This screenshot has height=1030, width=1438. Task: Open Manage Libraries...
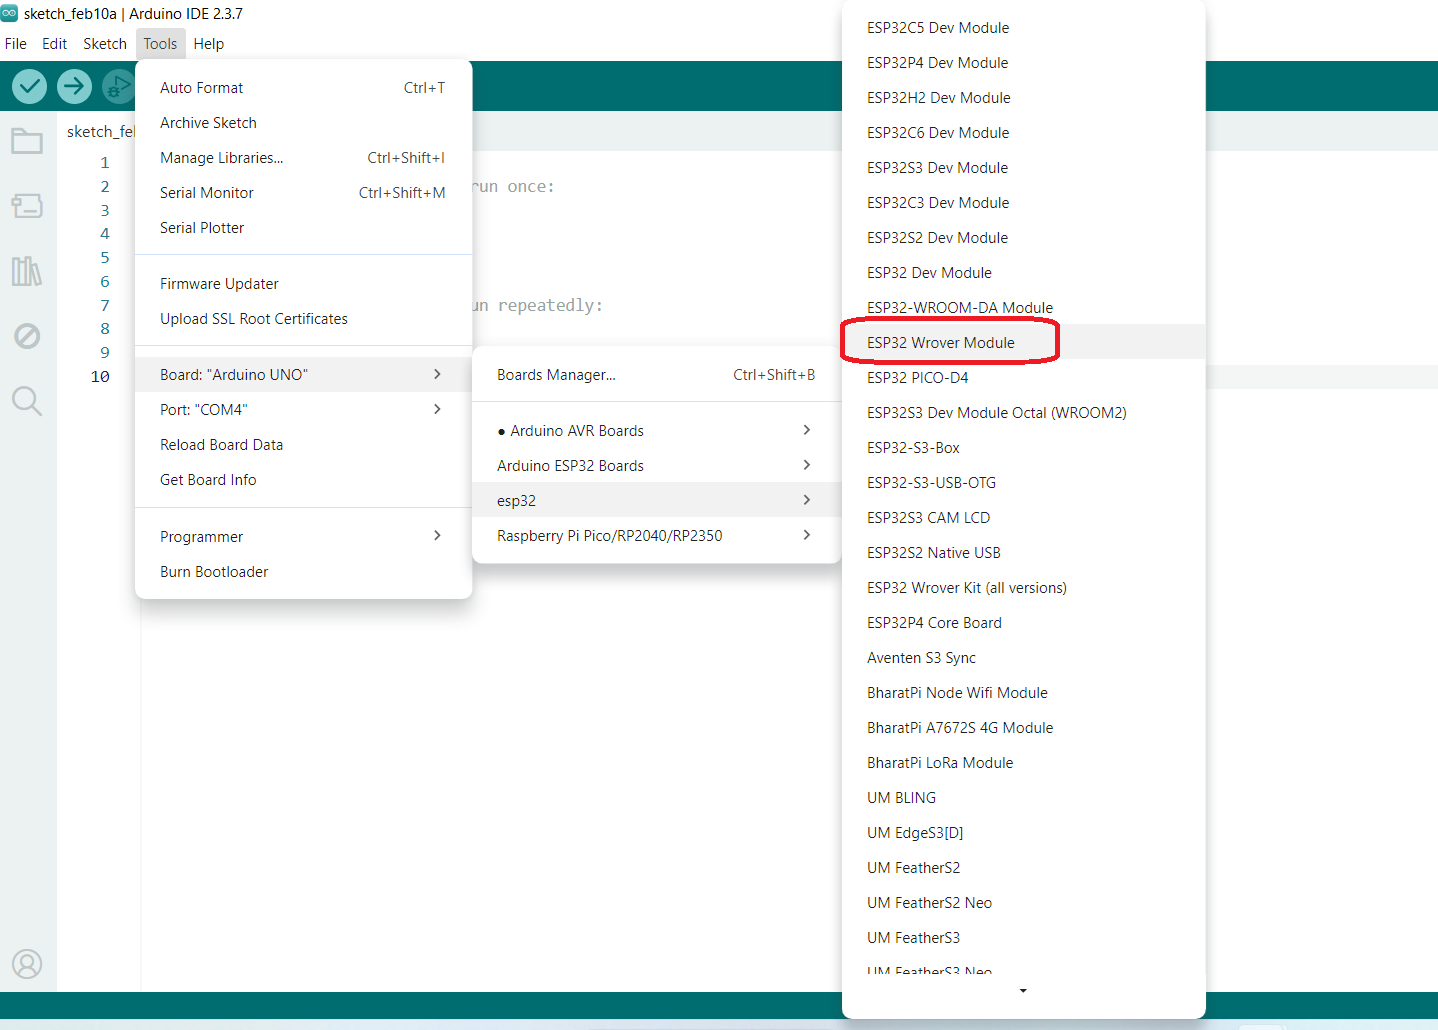pos(303,158)
